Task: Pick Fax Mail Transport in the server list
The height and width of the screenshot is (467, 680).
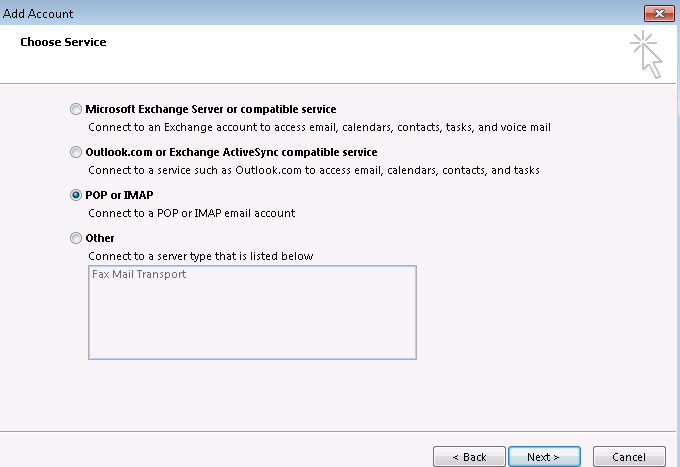Action: click(x=139, y=274)
